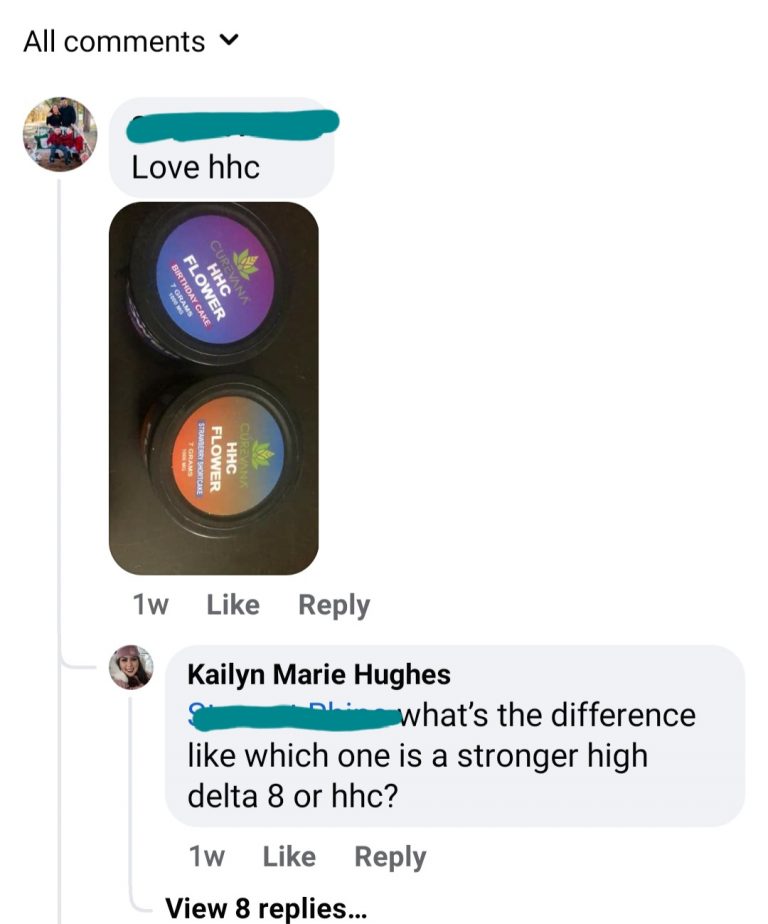
Task: Reply to the Love hhc comment
Action: pos(334,606)
